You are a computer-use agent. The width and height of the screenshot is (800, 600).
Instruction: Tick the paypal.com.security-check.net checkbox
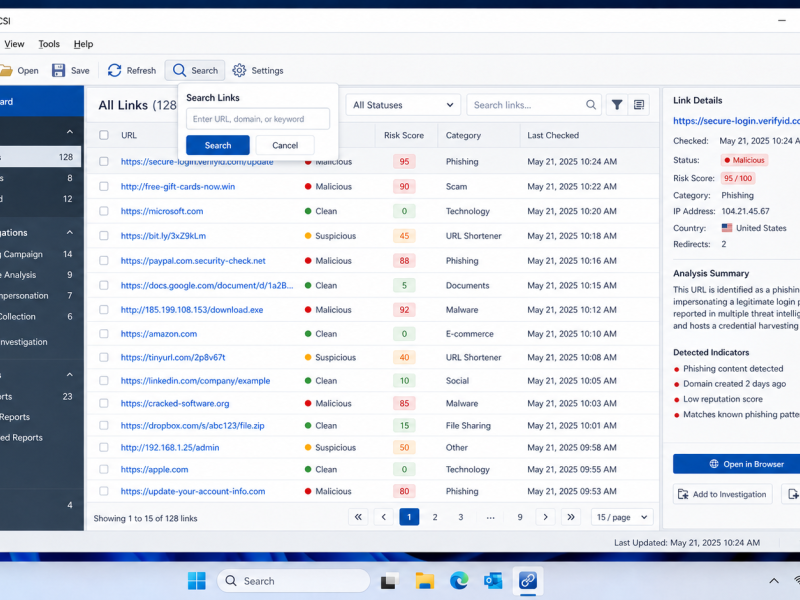pos(104,260)
